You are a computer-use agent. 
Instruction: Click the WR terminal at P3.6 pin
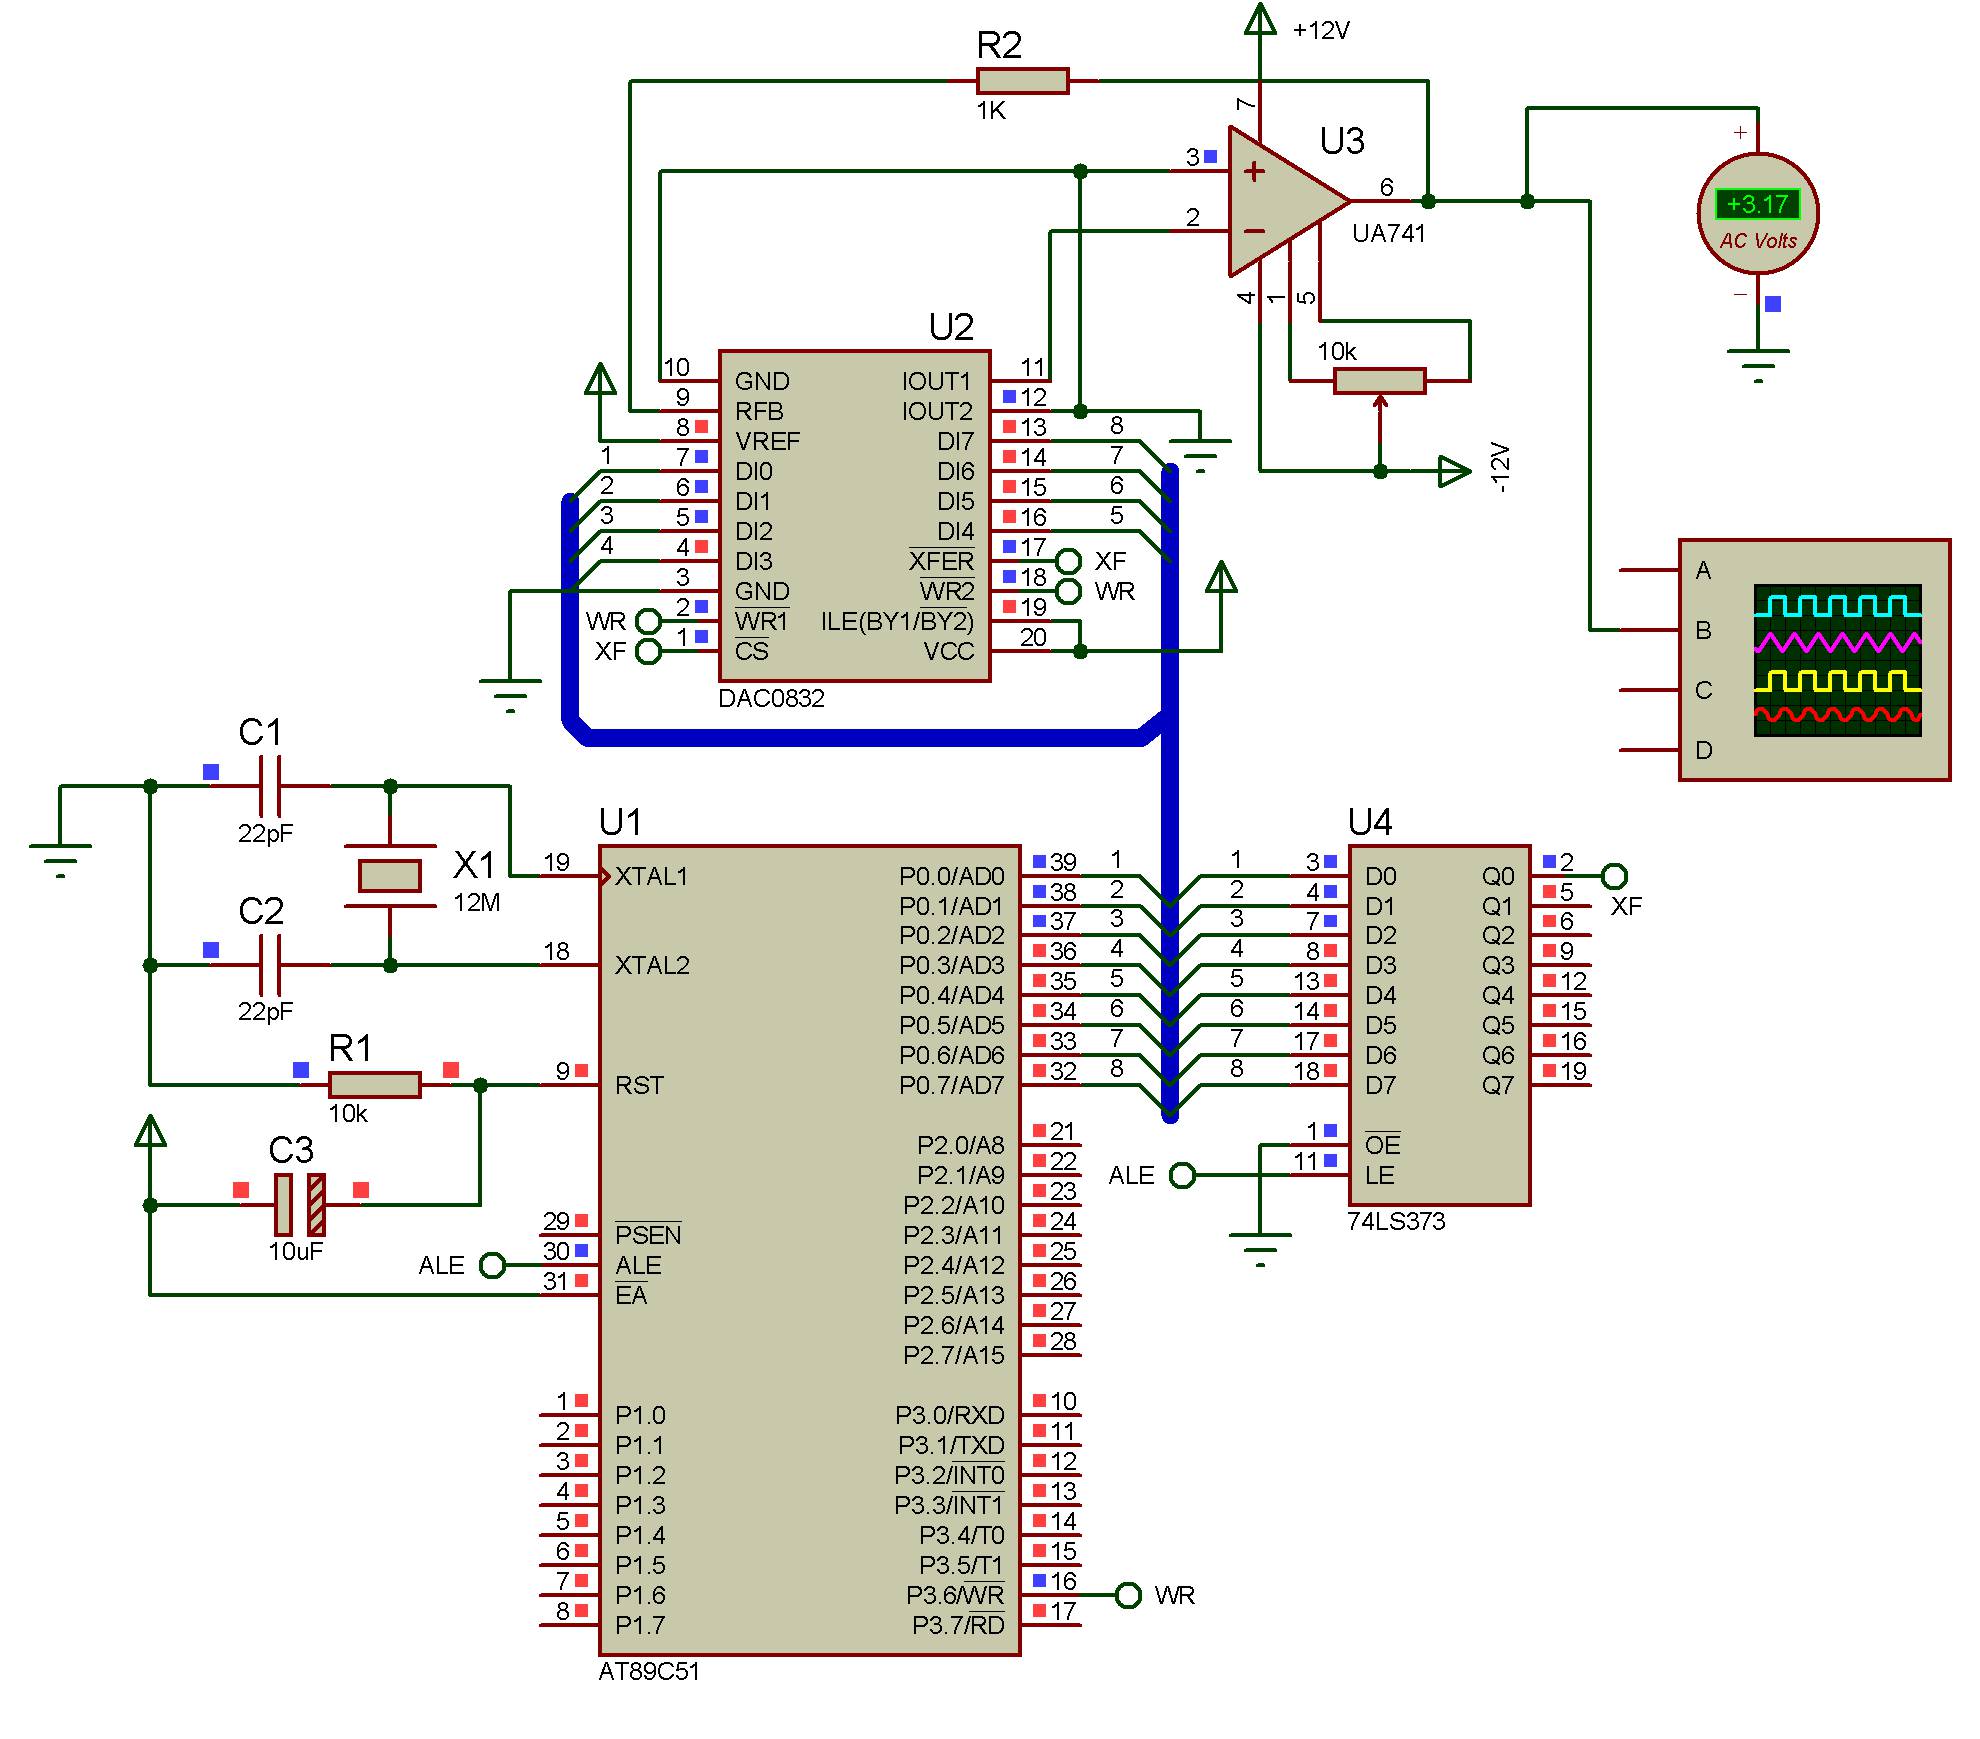point(1128,1595)
